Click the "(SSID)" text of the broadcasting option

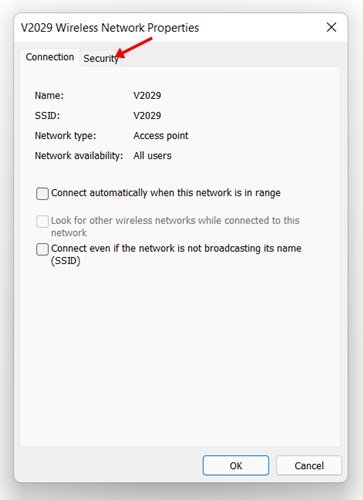(66, 261)
